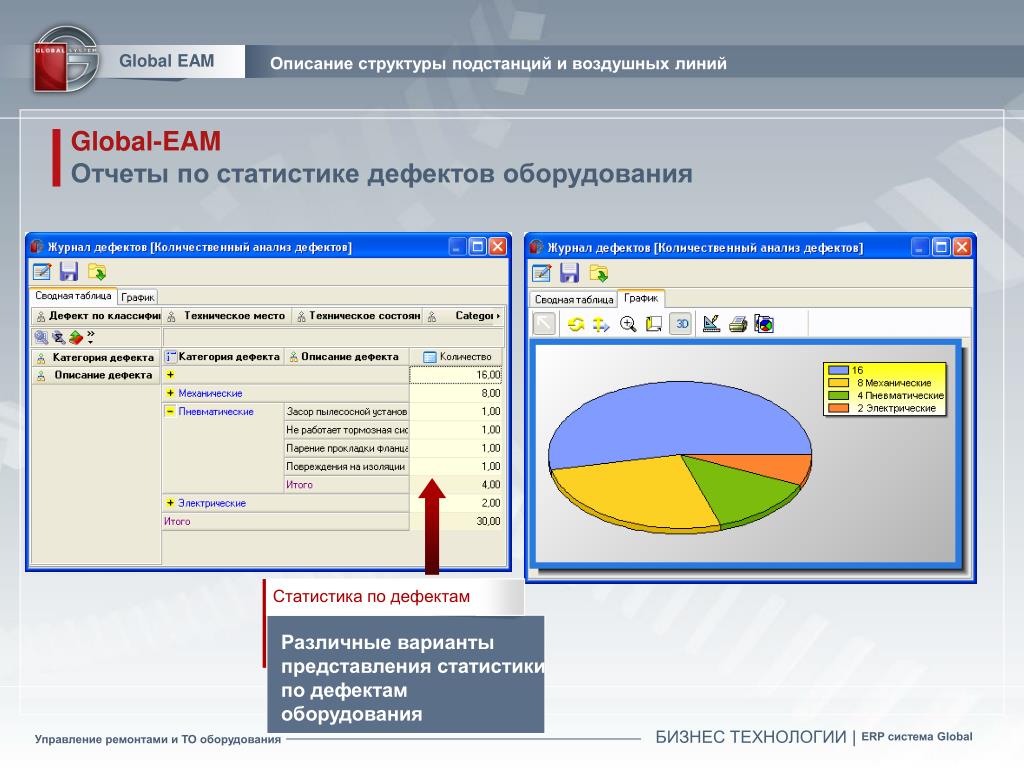
Task: Select 'Повреждения на изоляции' row
Action: click(x=346, y=466)
